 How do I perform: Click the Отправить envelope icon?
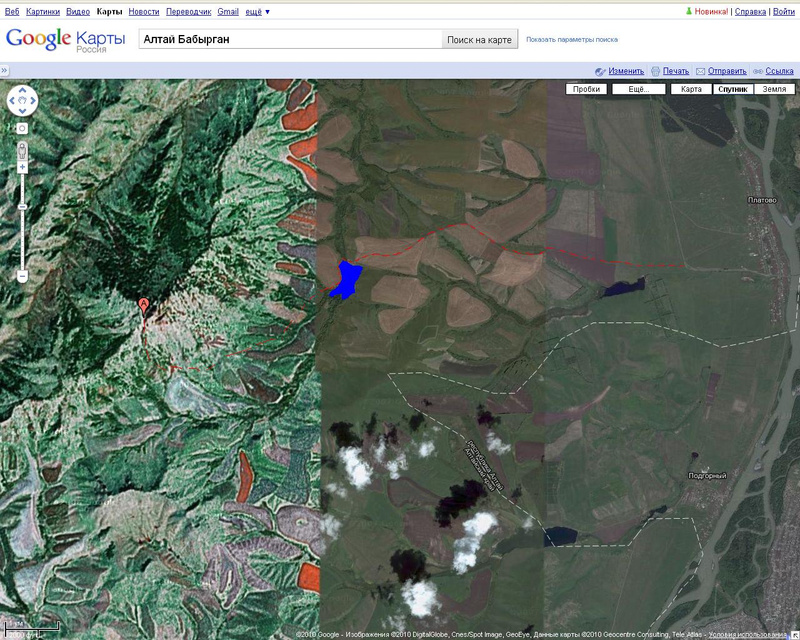click(x=700, y=71)
